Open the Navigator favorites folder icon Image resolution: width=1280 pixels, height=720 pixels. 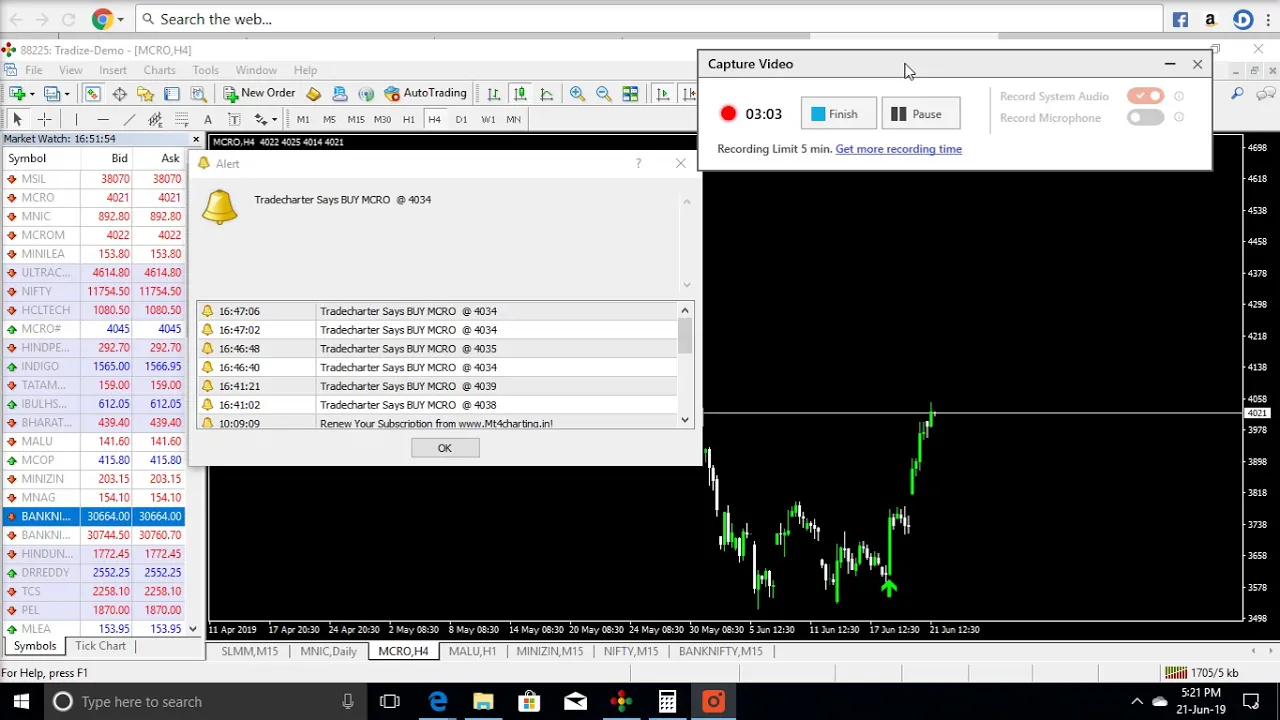pyautogui.click(x=145, y=94)
